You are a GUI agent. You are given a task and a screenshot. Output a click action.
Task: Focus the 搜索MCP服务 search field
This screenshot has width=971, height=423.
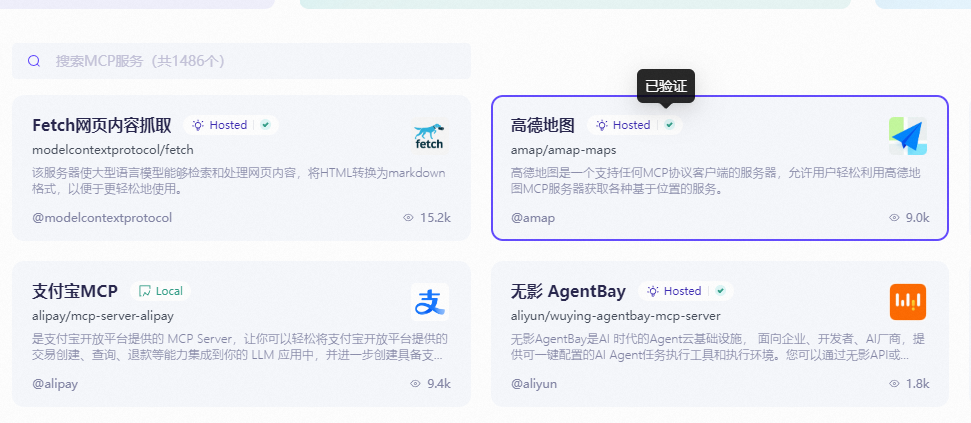242,61
